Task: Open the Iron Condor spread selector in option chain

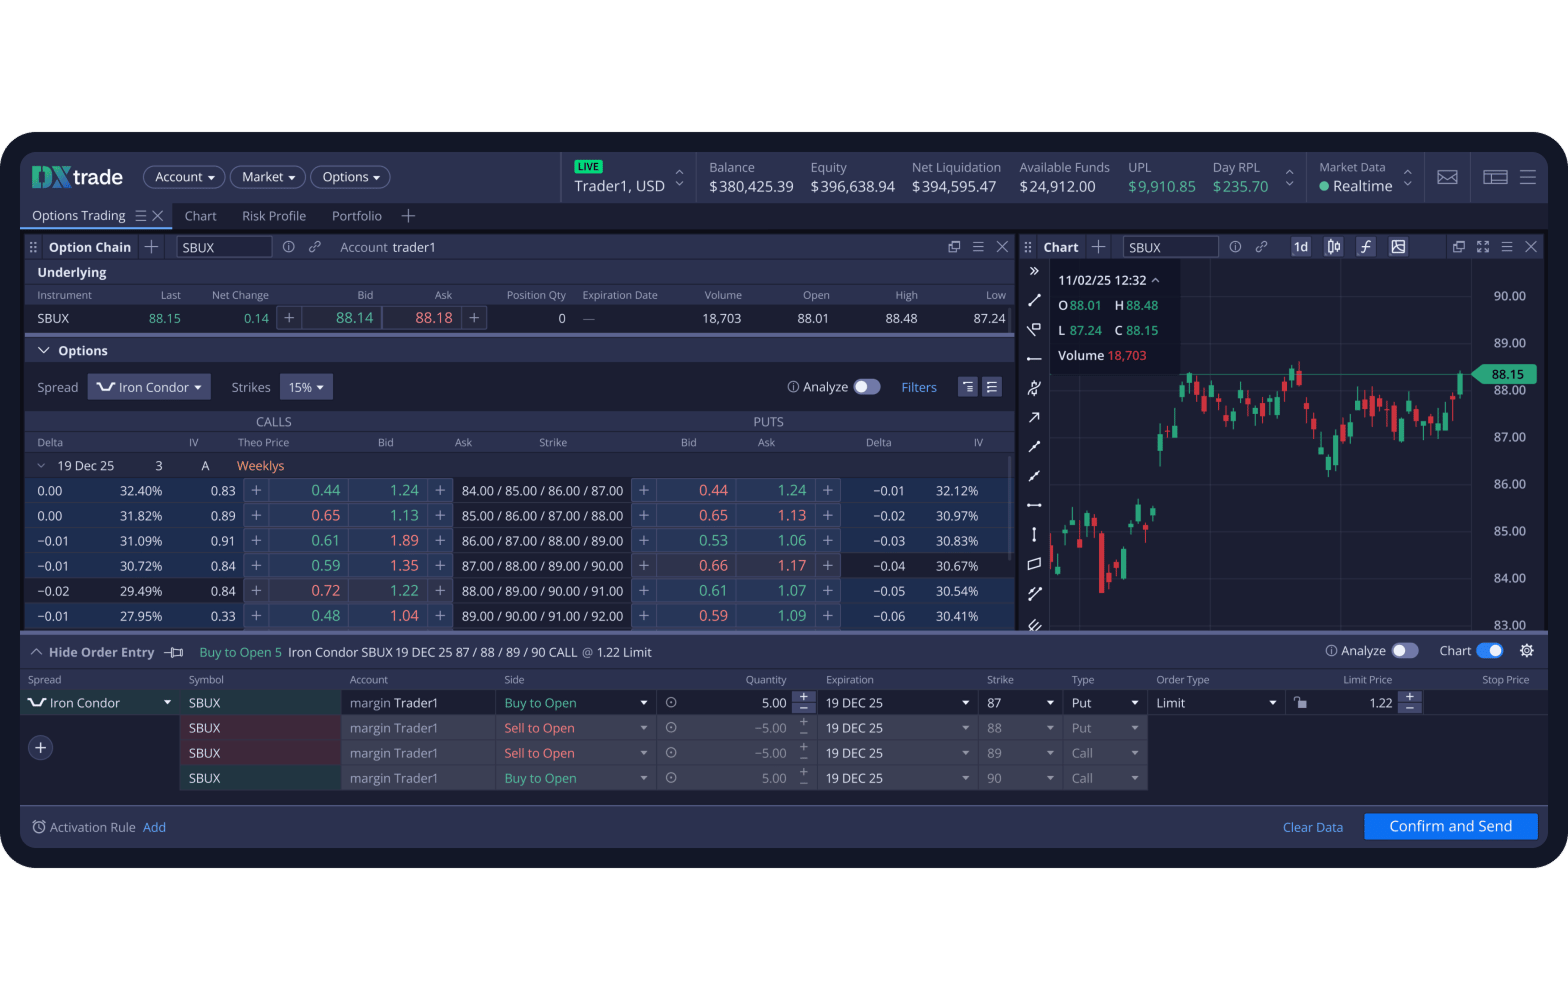Action: (x=149, y=387)
